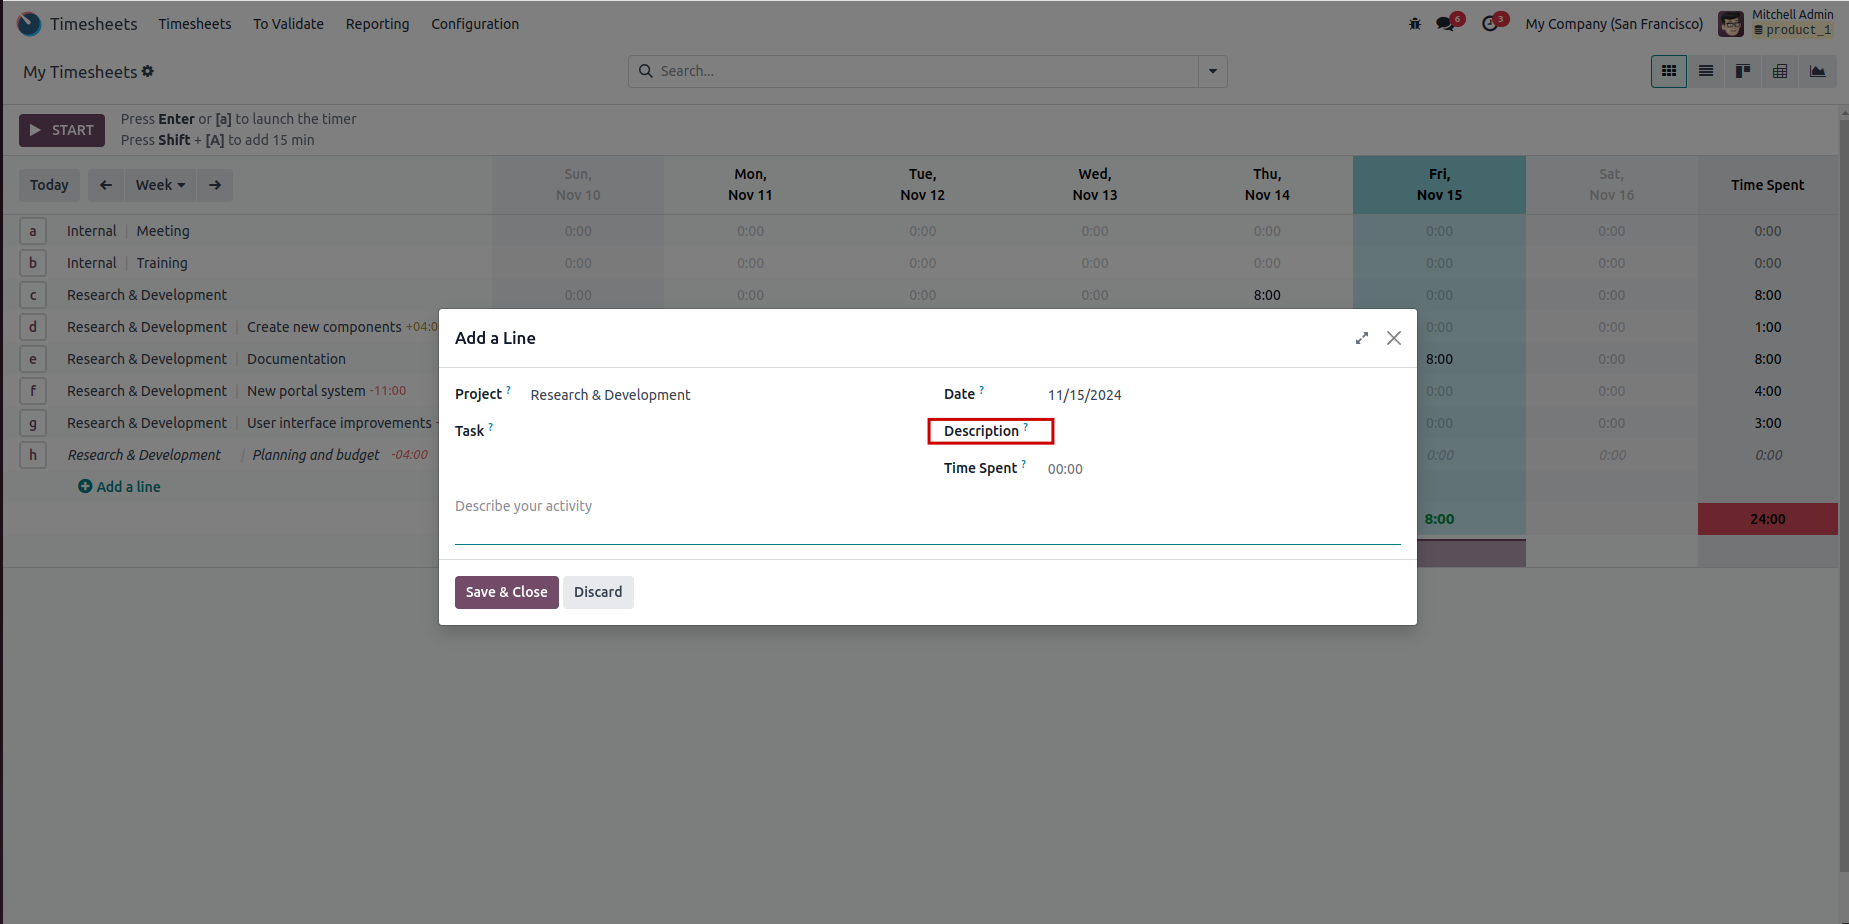Click Save & Close button
Screen dimensions: 1849x924
tap(506, 592)
